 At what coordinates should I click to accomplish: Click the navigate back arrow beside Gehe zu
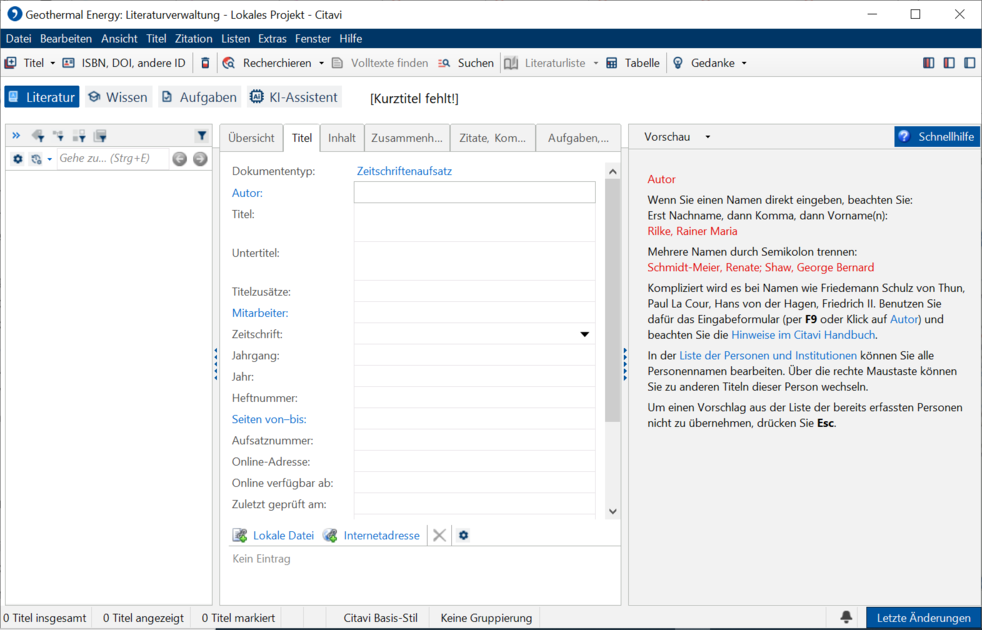(180, 159)
